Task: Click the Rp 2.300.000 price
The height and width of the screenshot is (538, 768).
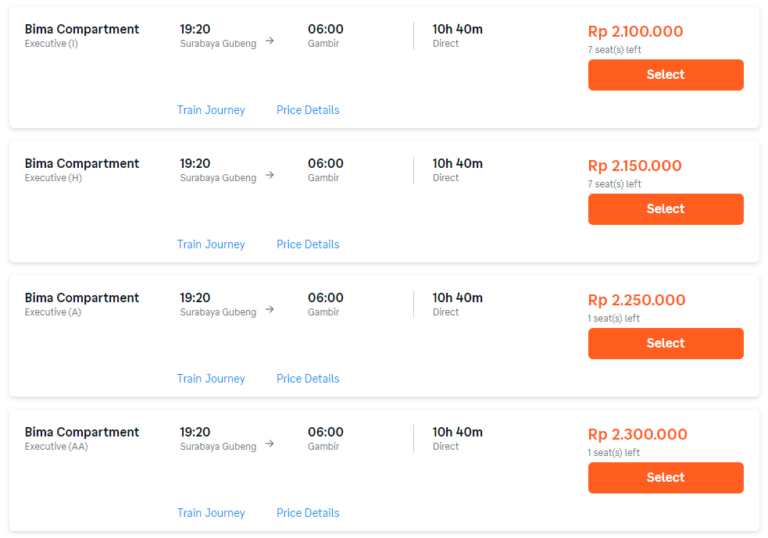Action: point(637,434)
